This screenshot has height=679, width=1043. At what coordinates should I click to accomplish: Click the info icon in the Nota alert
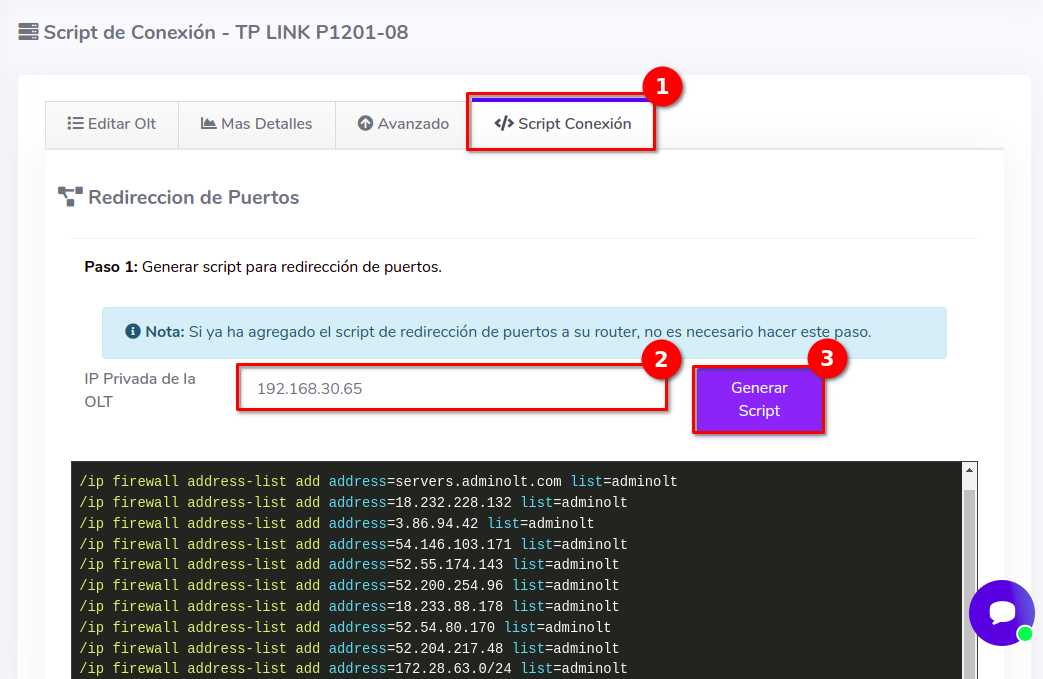132,332
